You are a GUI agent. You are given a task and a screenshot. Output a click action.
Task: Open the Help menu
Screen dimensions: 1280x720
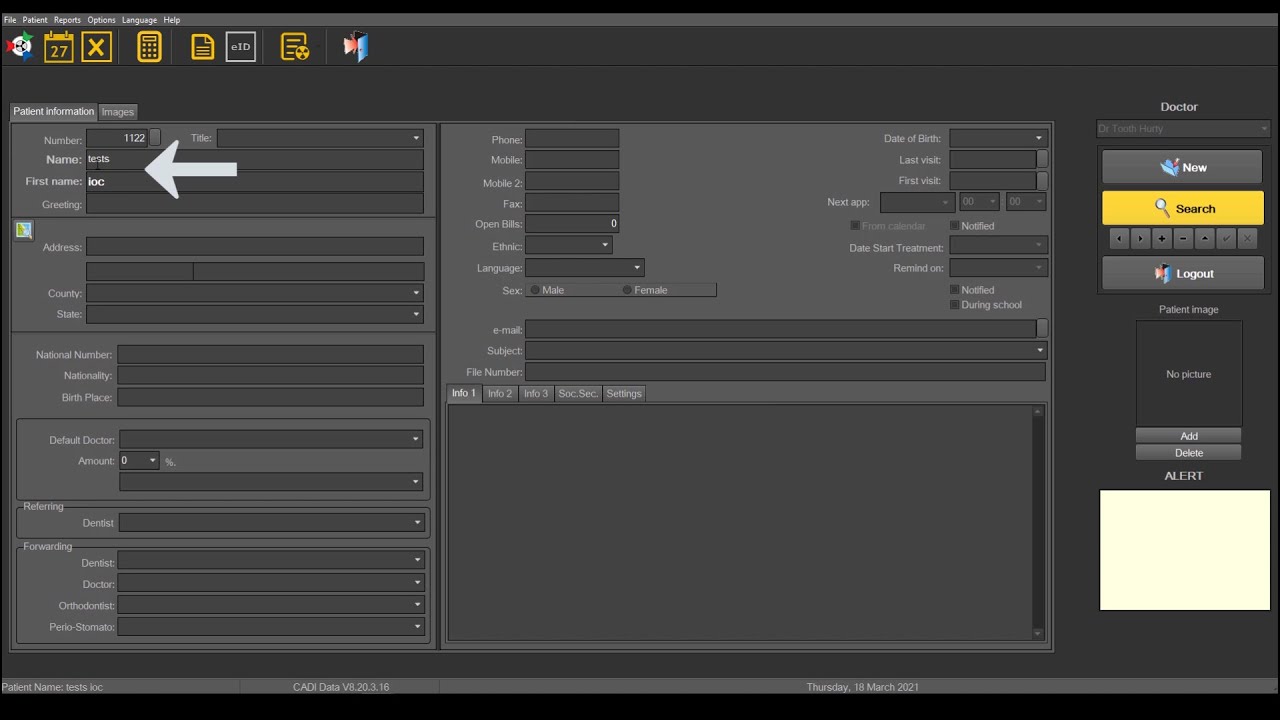click(x=172, y=20)
